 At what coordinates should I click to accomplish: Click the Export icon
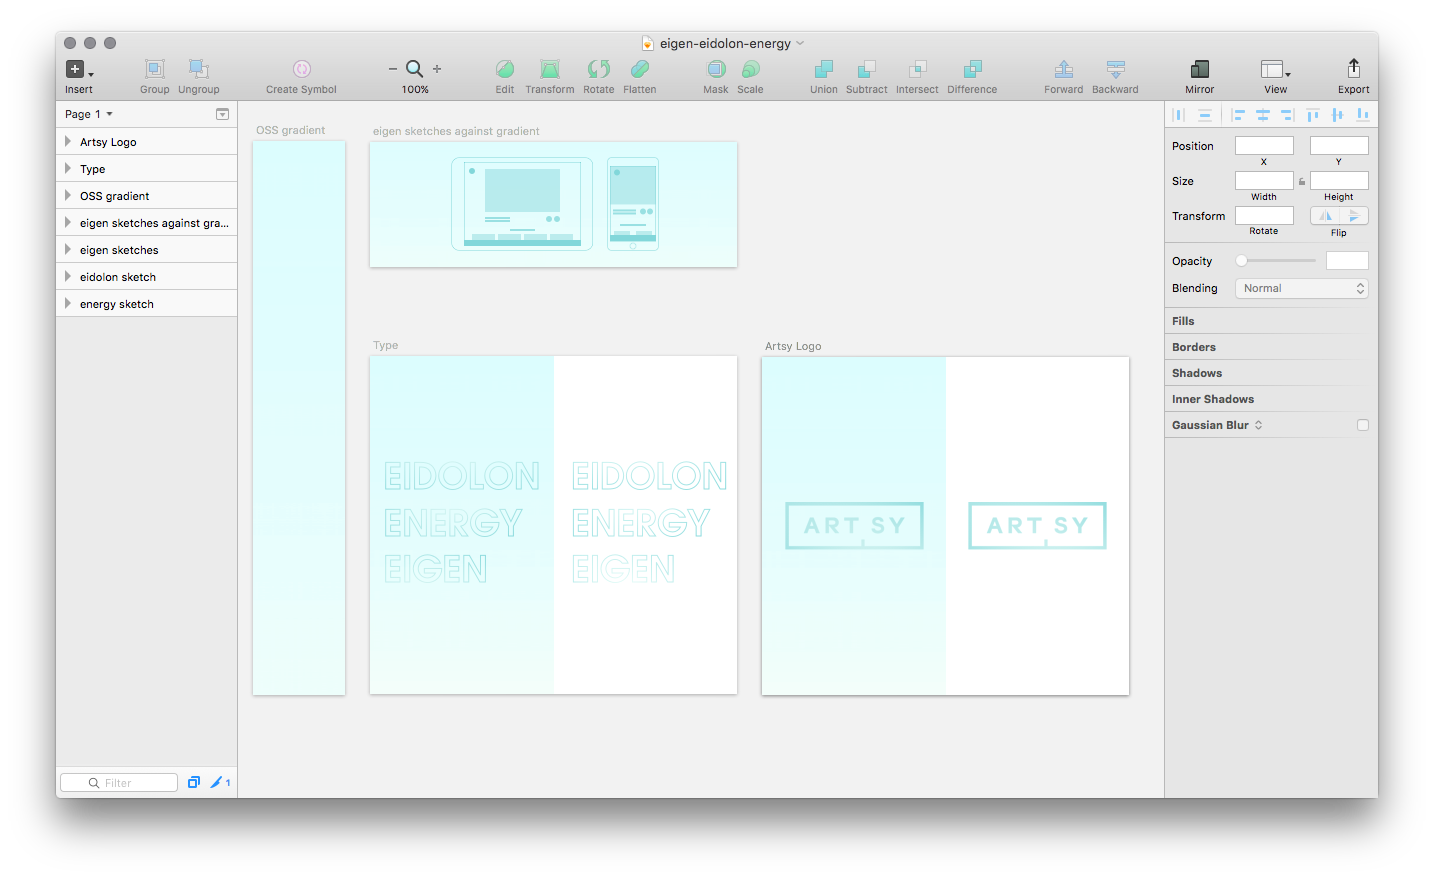[x=1353, y=68]
